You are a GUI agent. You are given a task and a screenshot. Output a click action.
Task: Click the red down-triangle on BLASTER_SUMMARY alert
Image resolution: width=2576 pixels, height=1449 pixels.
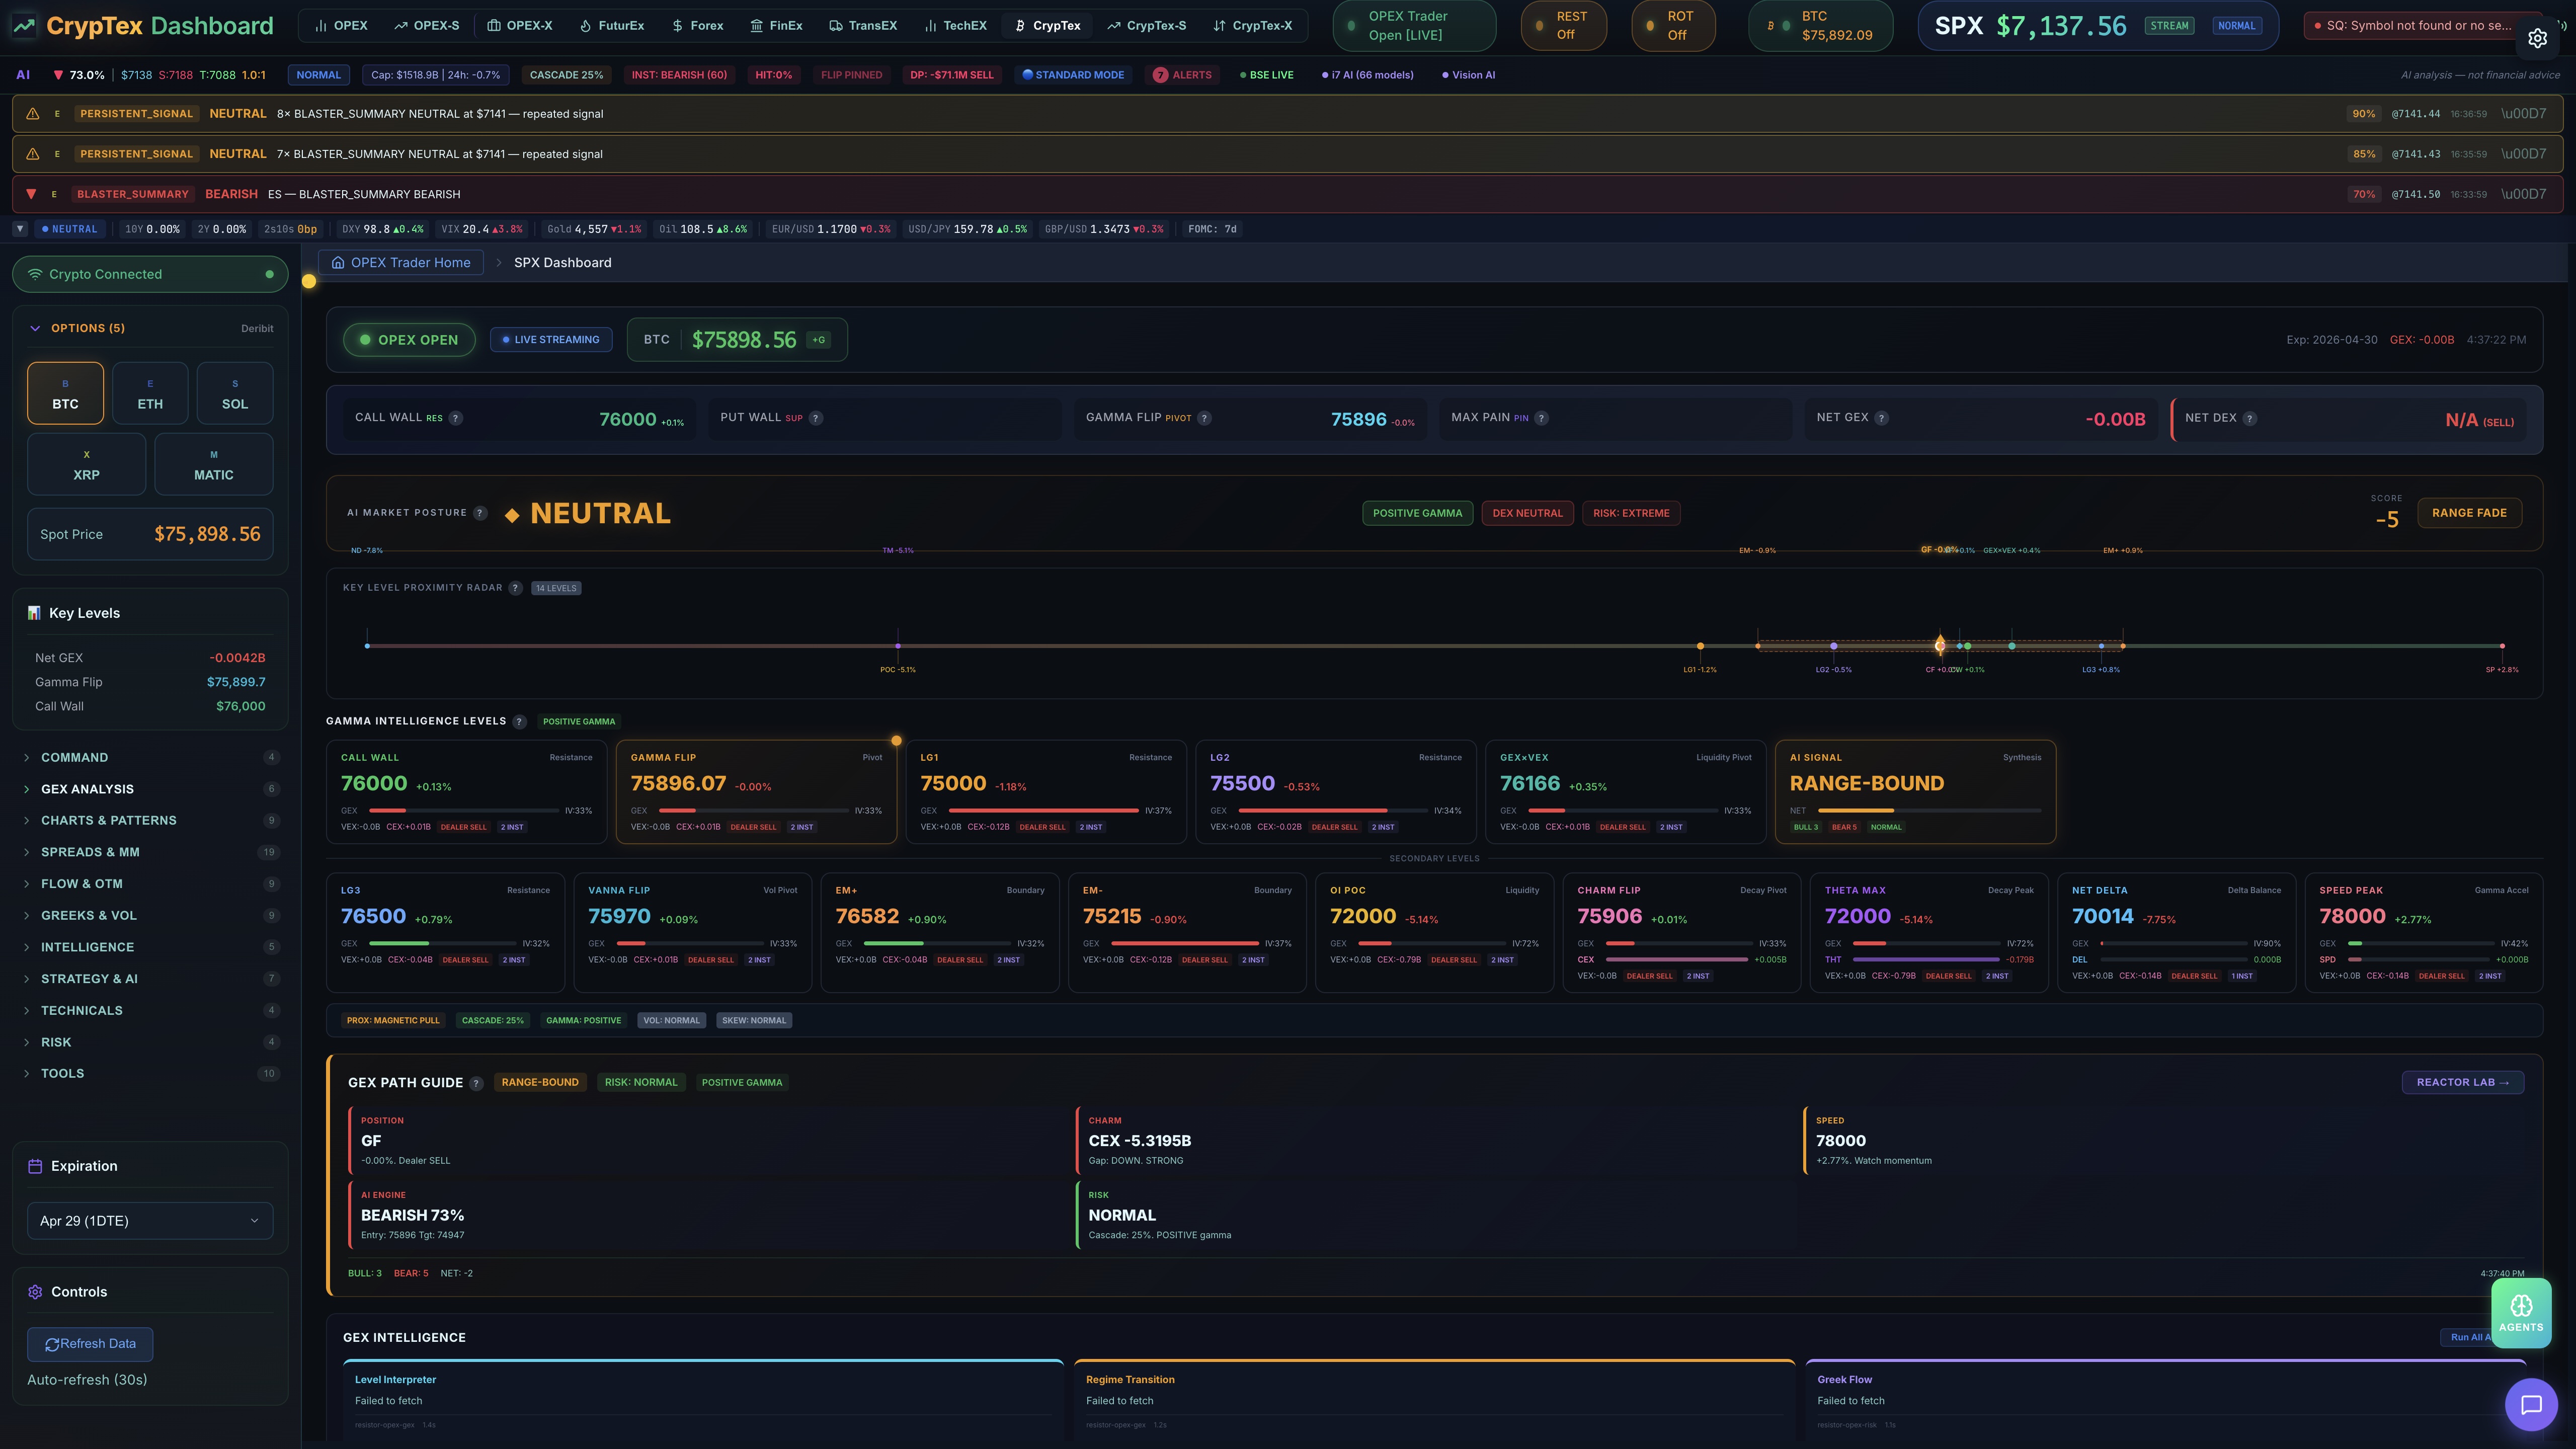(x=31, y=194)
